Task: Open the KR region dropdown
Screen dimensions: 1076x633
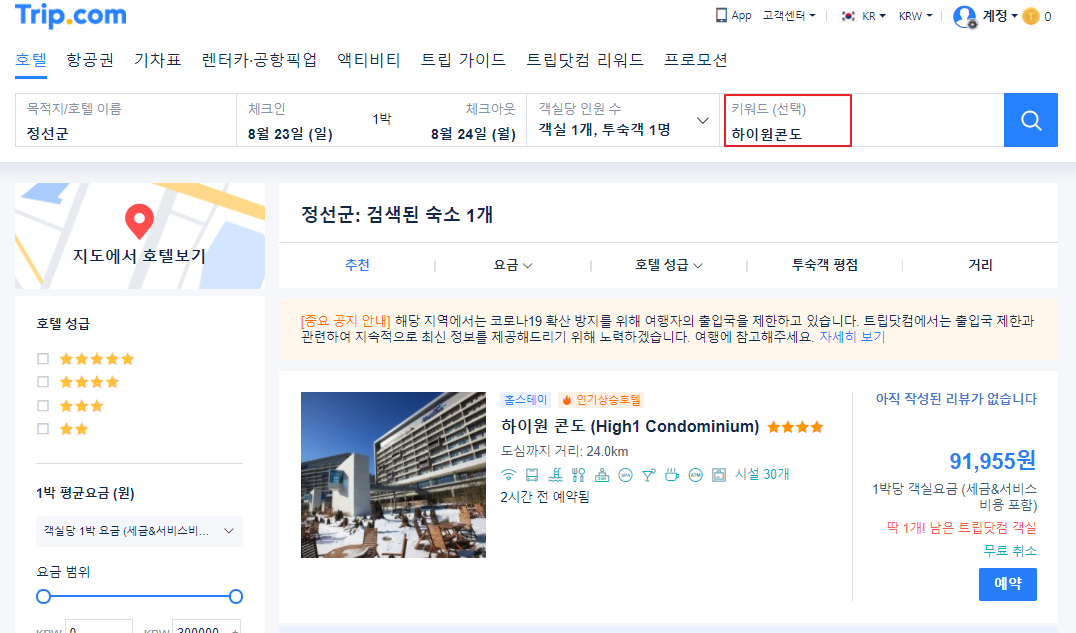Action: click(x=874, y=16)
